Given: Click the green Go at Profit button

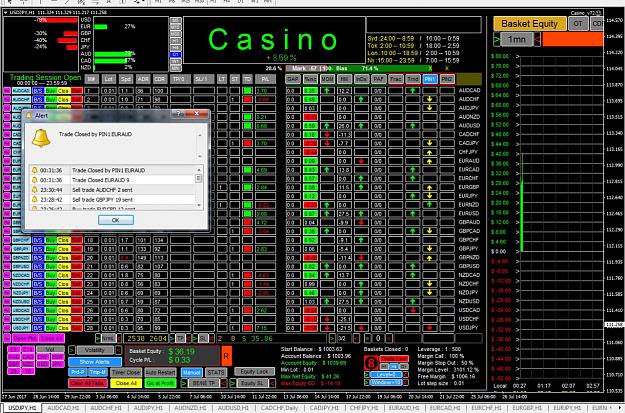Looking at the screenshot, I should point(160,383).
